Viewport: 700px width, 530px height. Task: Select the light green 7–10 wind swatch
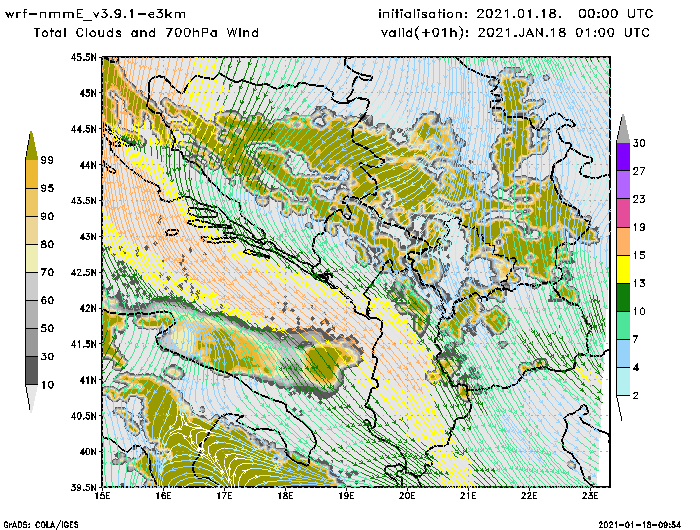(x=623, y=325)
